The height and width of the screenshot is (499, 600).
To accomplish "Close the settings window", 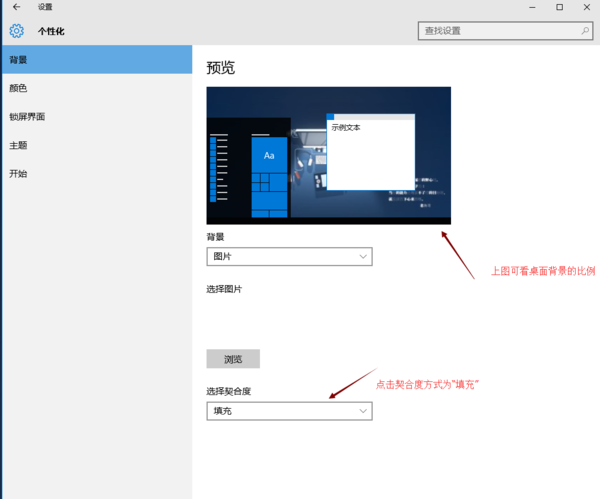I will (587, 7).
